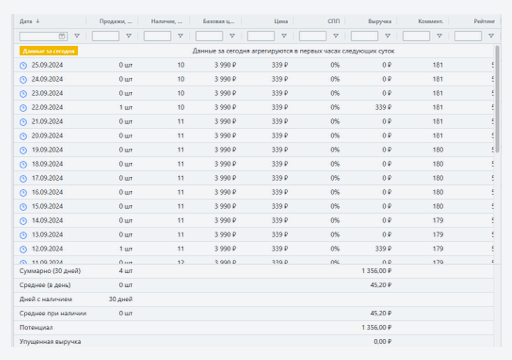Click comment count 179 in 14.09.2024 row
The height and width of the screenshot is (360, 512).
click(438, 220)
